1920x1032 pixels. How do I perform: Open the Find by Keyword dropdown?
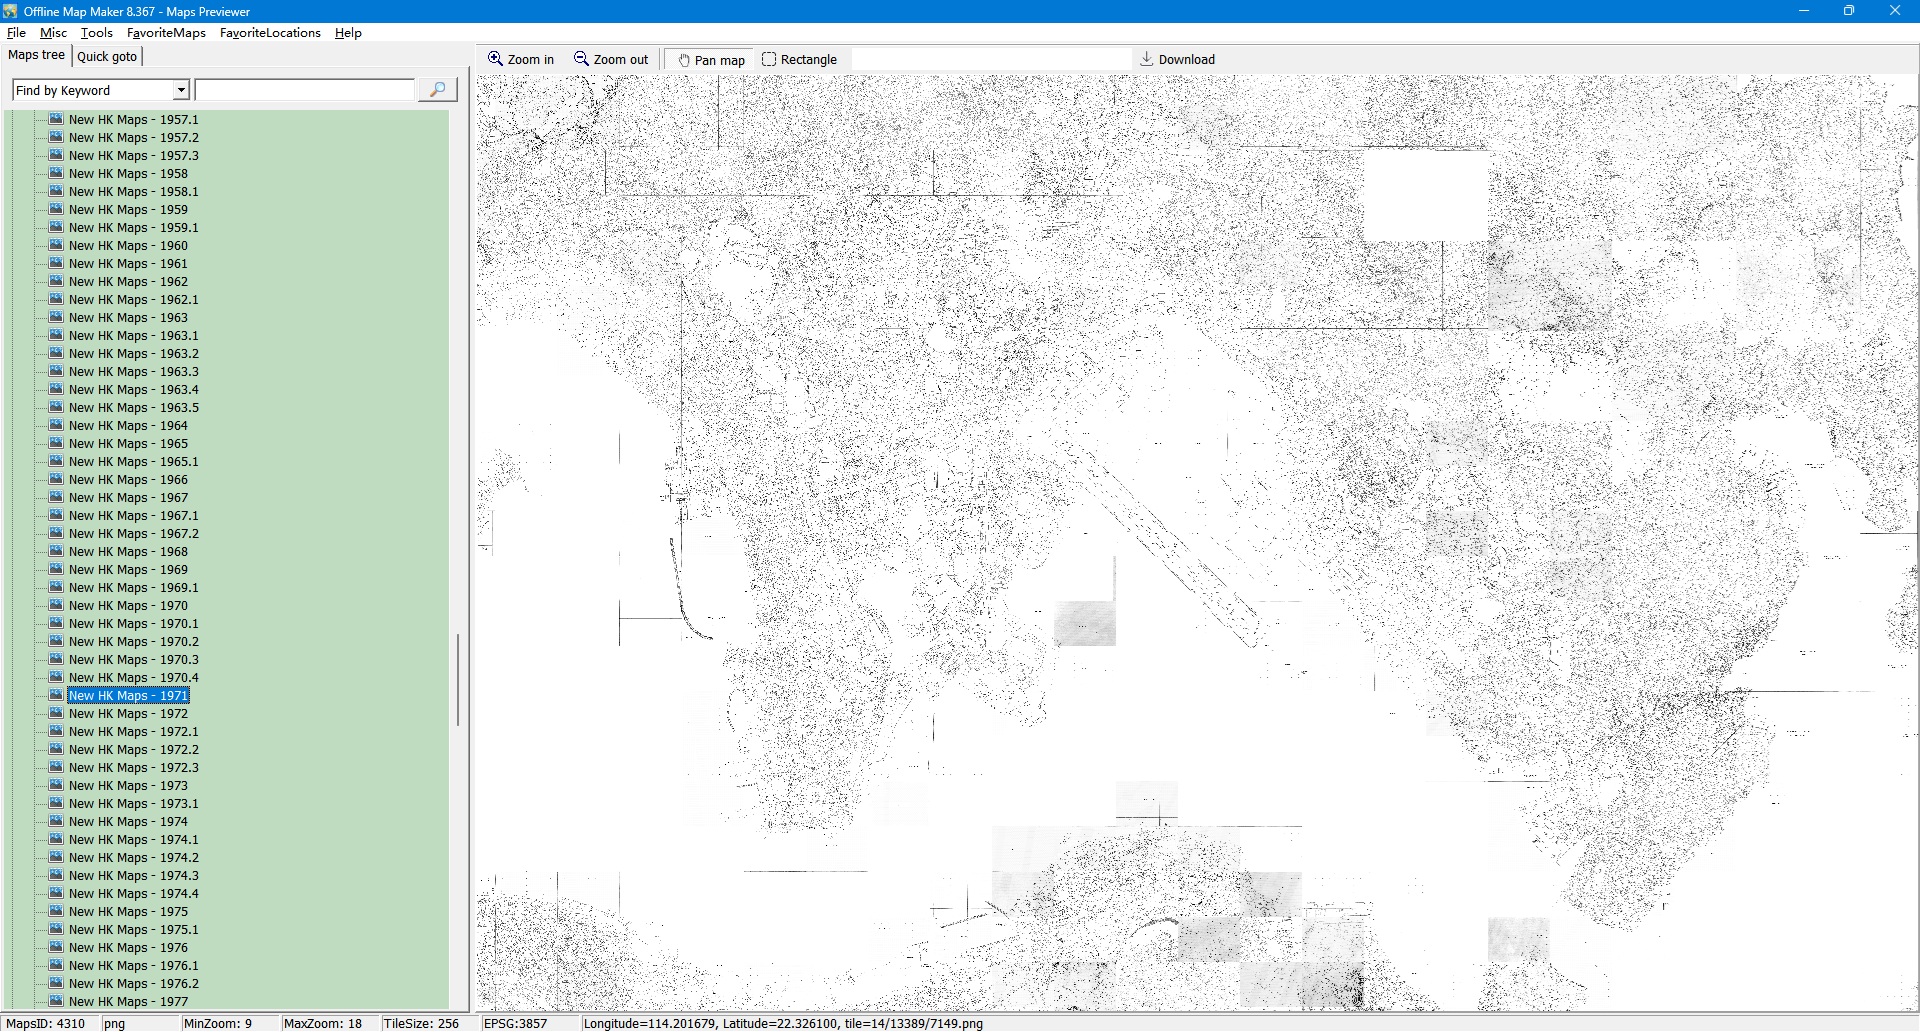point(181,90)
